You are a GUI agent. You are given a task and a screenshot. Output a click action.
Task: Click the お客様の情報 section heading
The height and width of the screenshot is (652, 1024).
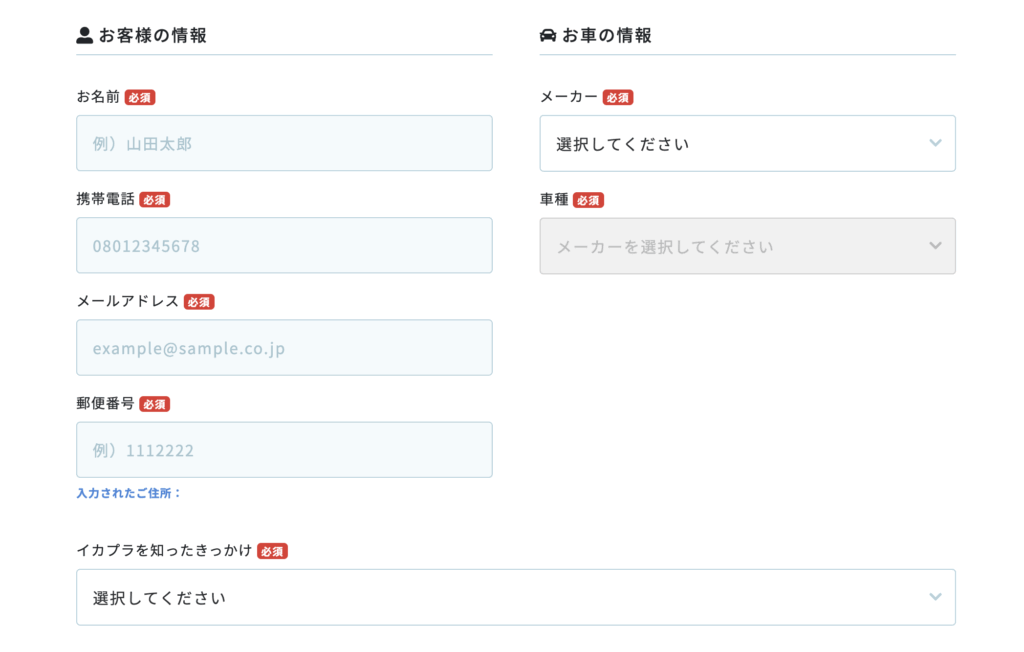tap(153, 36)
